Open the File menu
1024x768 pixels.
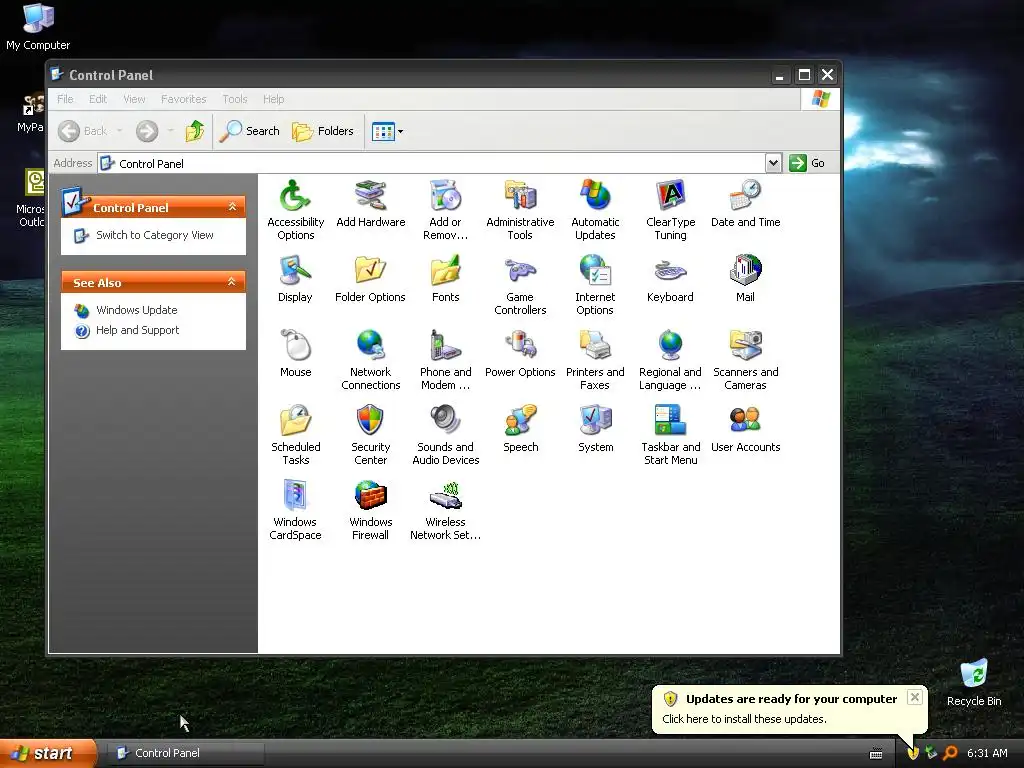click(x=65, y=99)
